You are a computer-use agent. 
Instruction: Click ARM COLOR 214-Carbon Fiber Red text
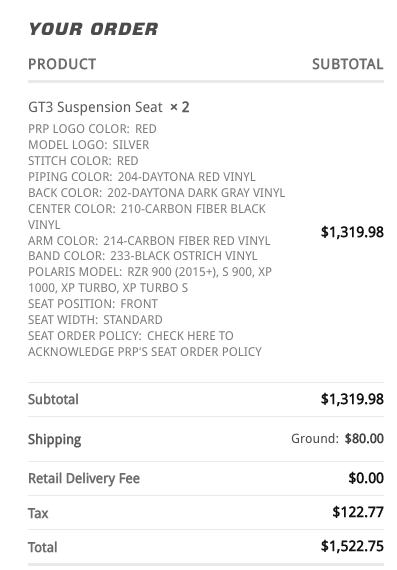point(149,241)
